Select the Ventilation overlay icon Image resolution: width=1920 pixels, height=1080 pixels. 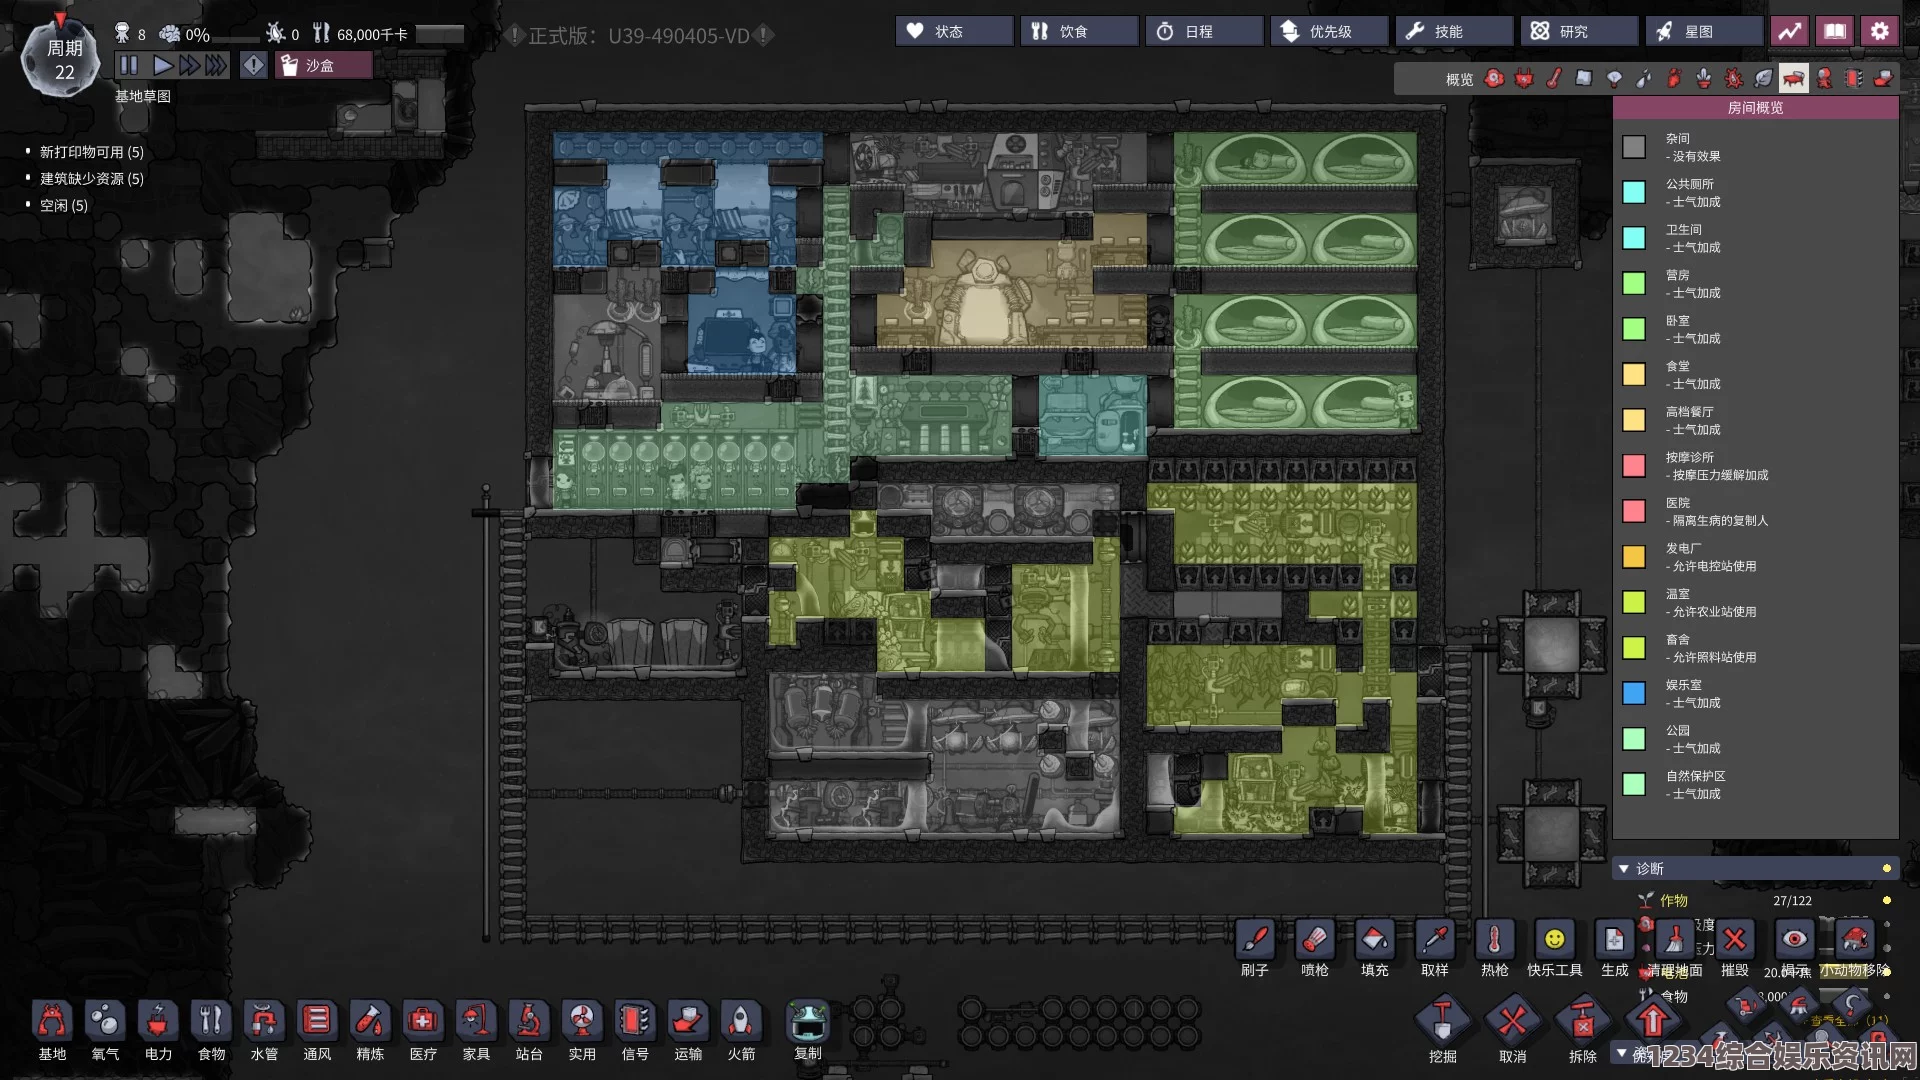[x=1674, y=79]
